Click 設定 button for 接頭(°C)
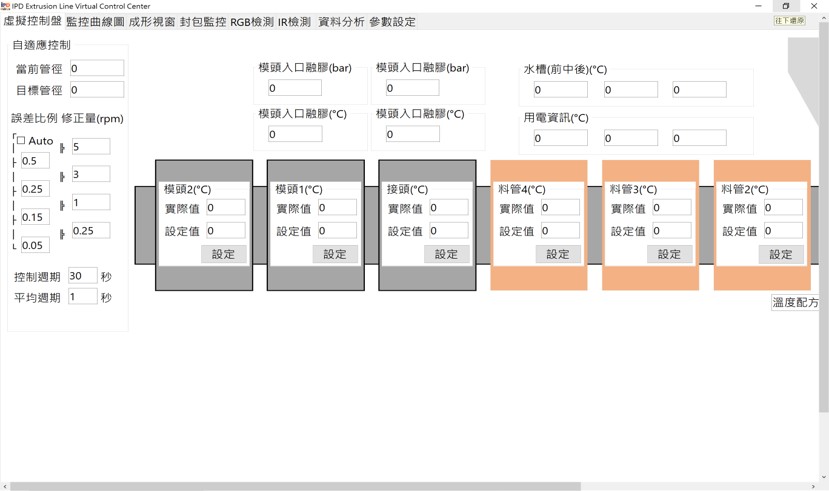Image resolution: width=829 pixels, height=491 pixels. (x=447, y=254)
